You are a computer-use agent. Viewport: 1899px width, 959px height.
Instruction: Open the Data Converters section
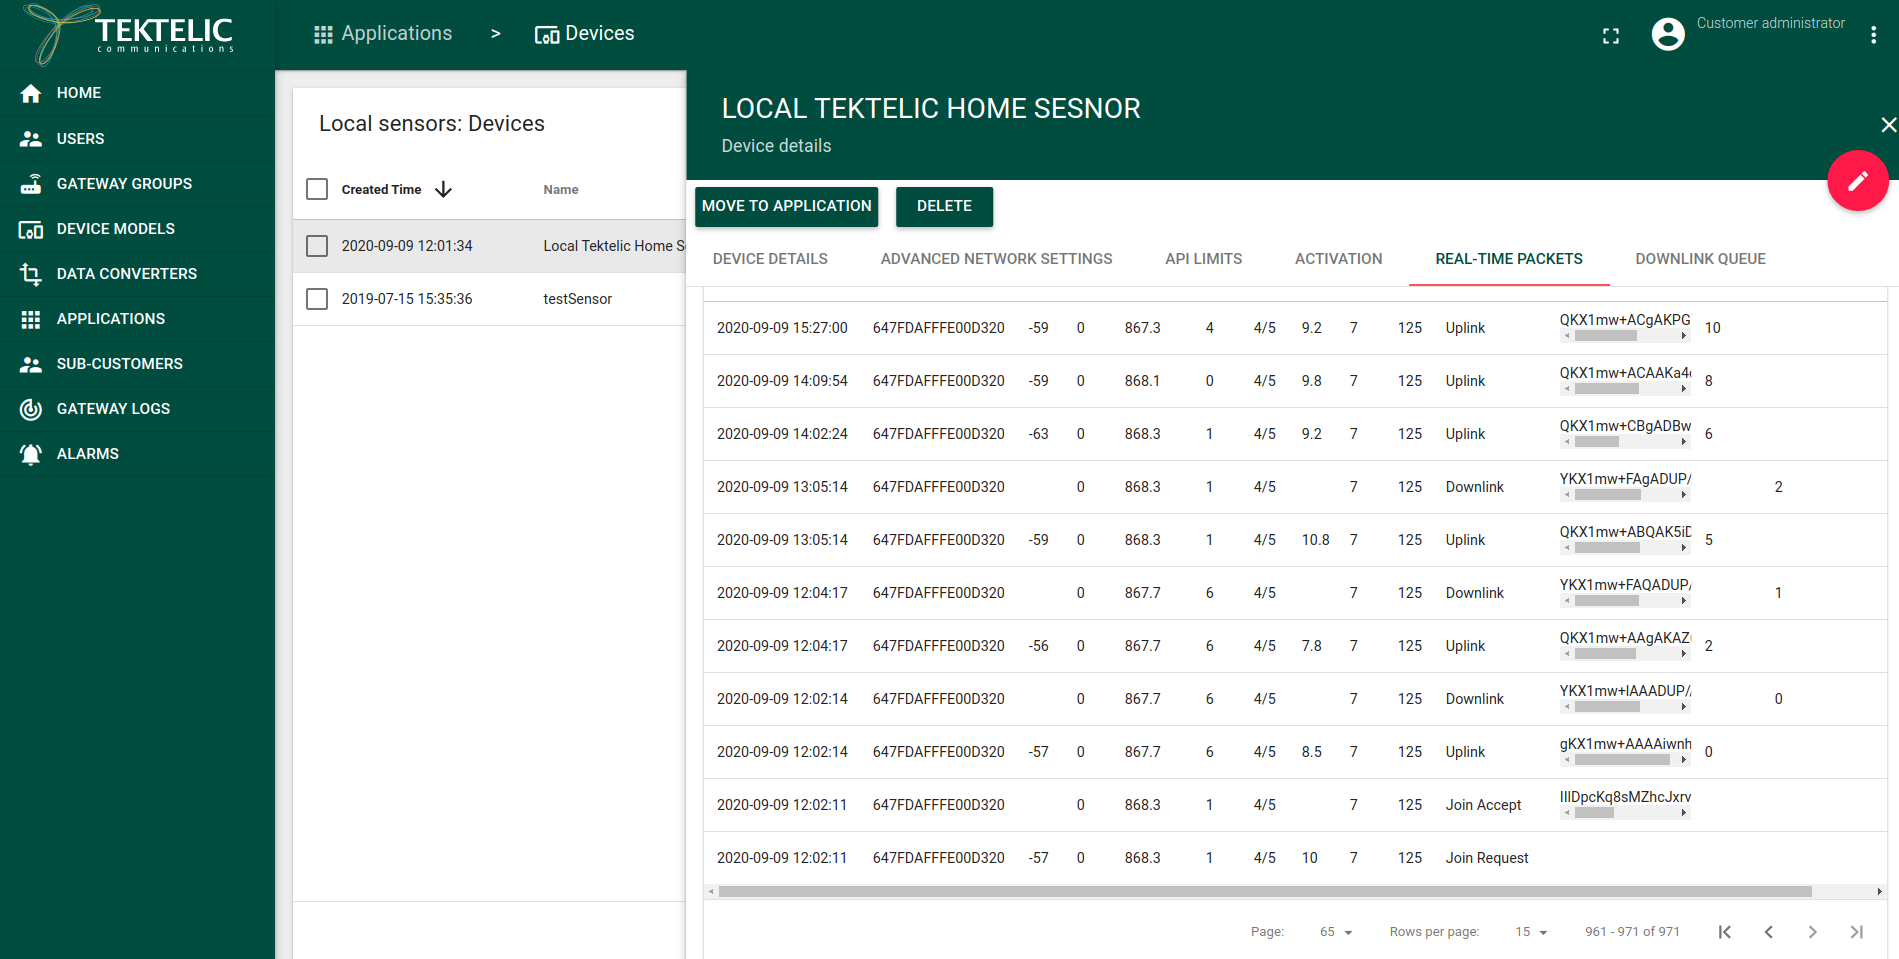click(126, 273)
